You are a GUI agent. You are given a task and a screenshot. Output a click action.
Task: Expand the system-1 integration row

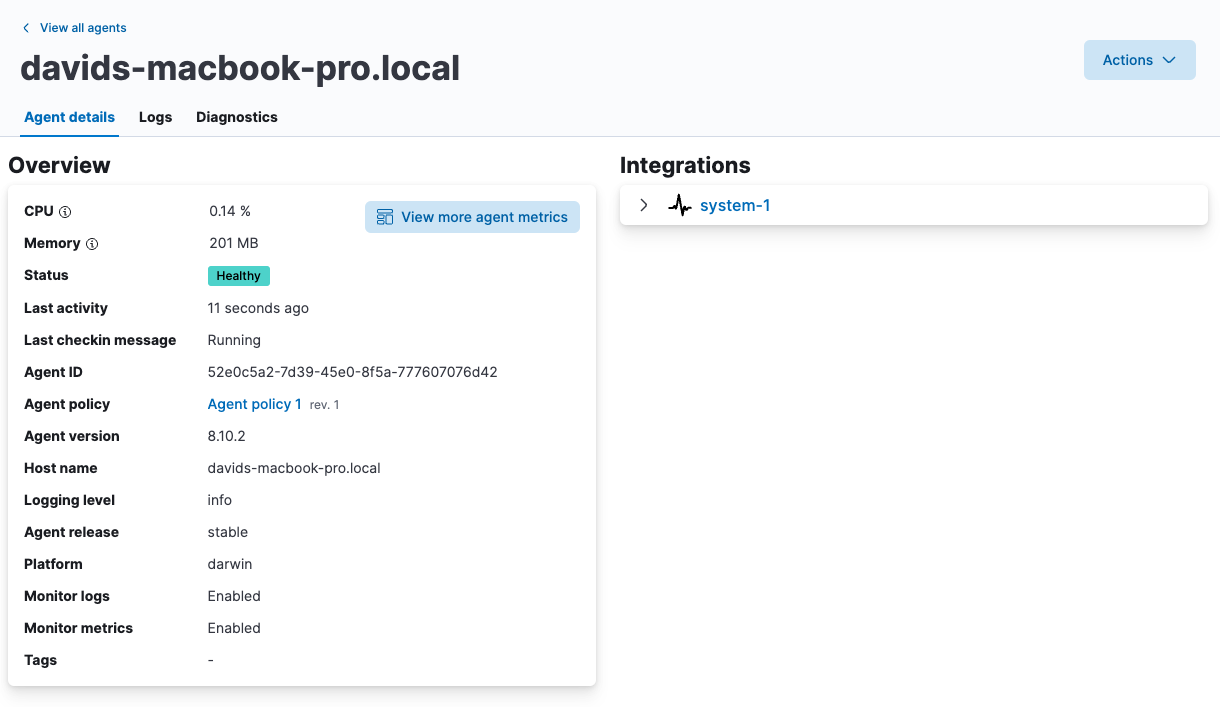coord(644,205)
